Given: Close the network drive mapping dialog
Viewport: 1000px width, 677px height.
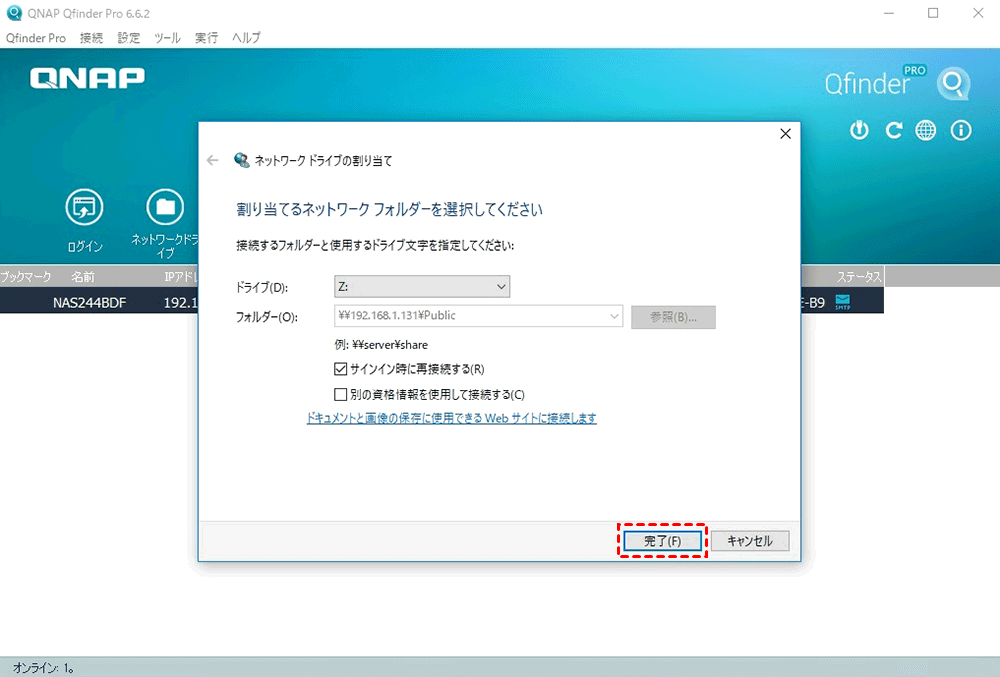Looking at the screenshot, I should coord(785,134).
